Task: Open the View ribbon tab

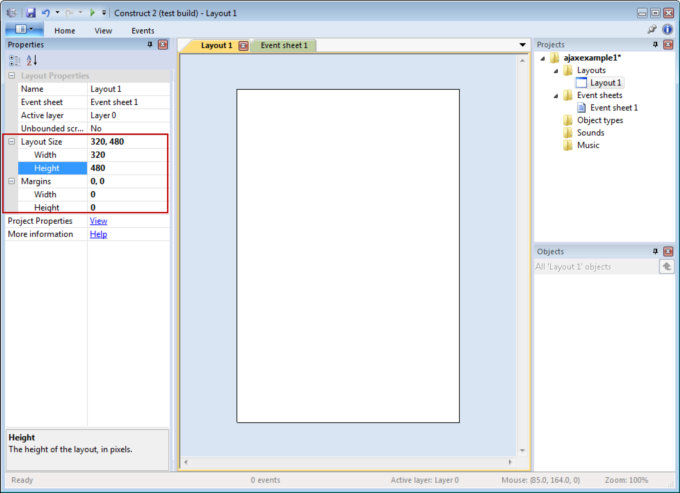Action: (x=103, y=31)
